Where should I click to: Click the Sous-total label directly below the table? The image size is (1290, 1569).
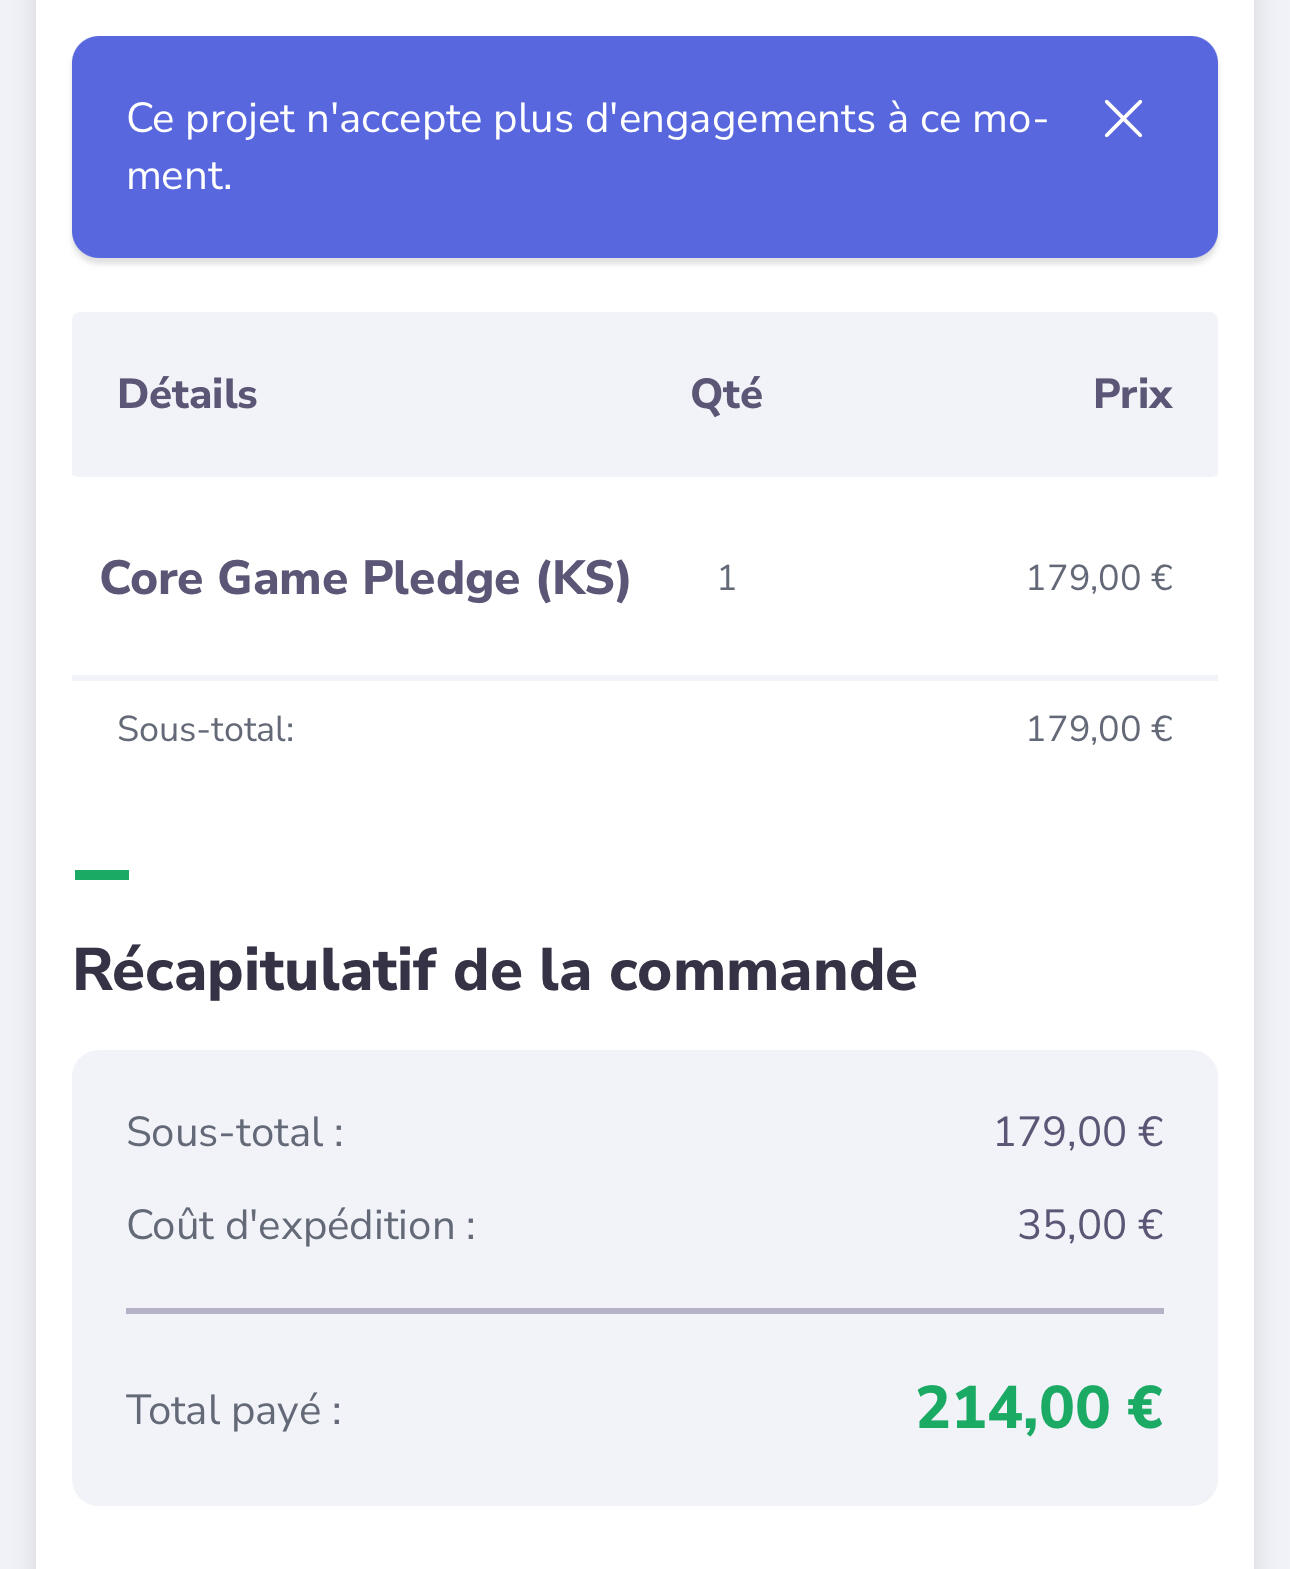coord(206,729)
